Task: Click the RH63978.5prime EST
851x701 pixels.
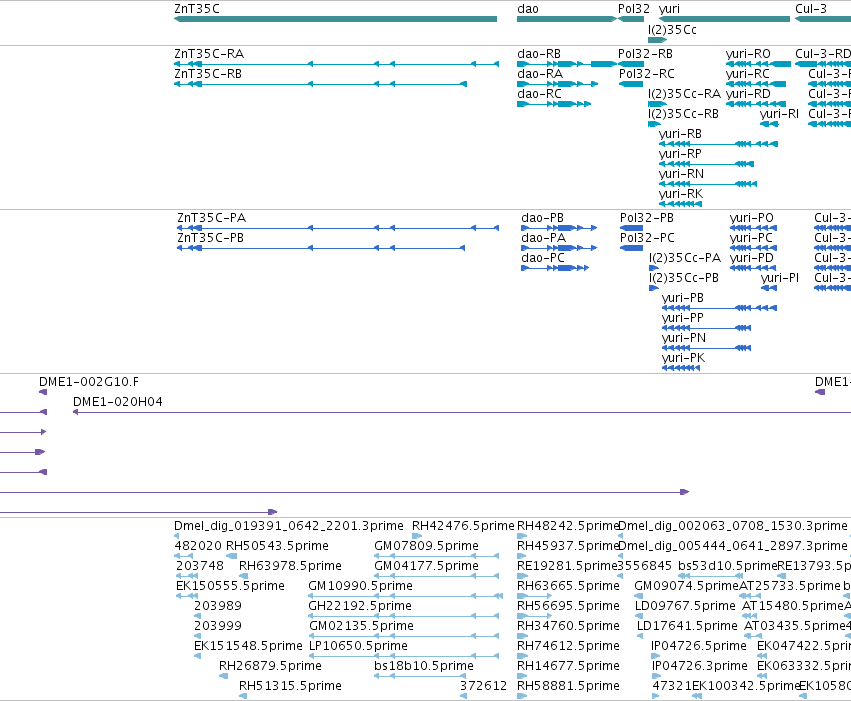Action: point(244,576)
